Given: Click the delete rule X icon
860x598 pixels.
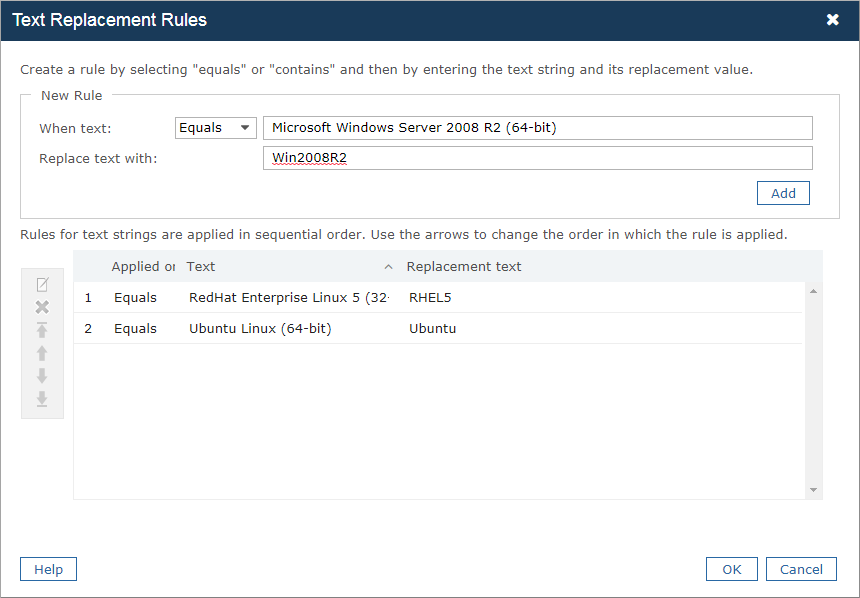Looking at the screenshot, I should tap(42, 307).
